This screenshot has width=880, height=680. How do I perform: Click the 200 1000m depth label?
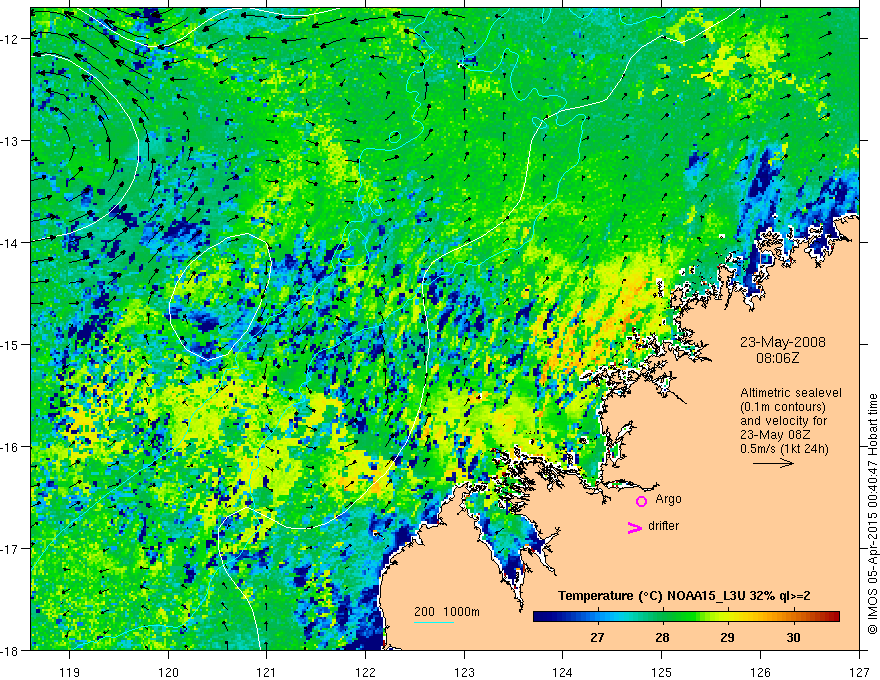point(447,612)
